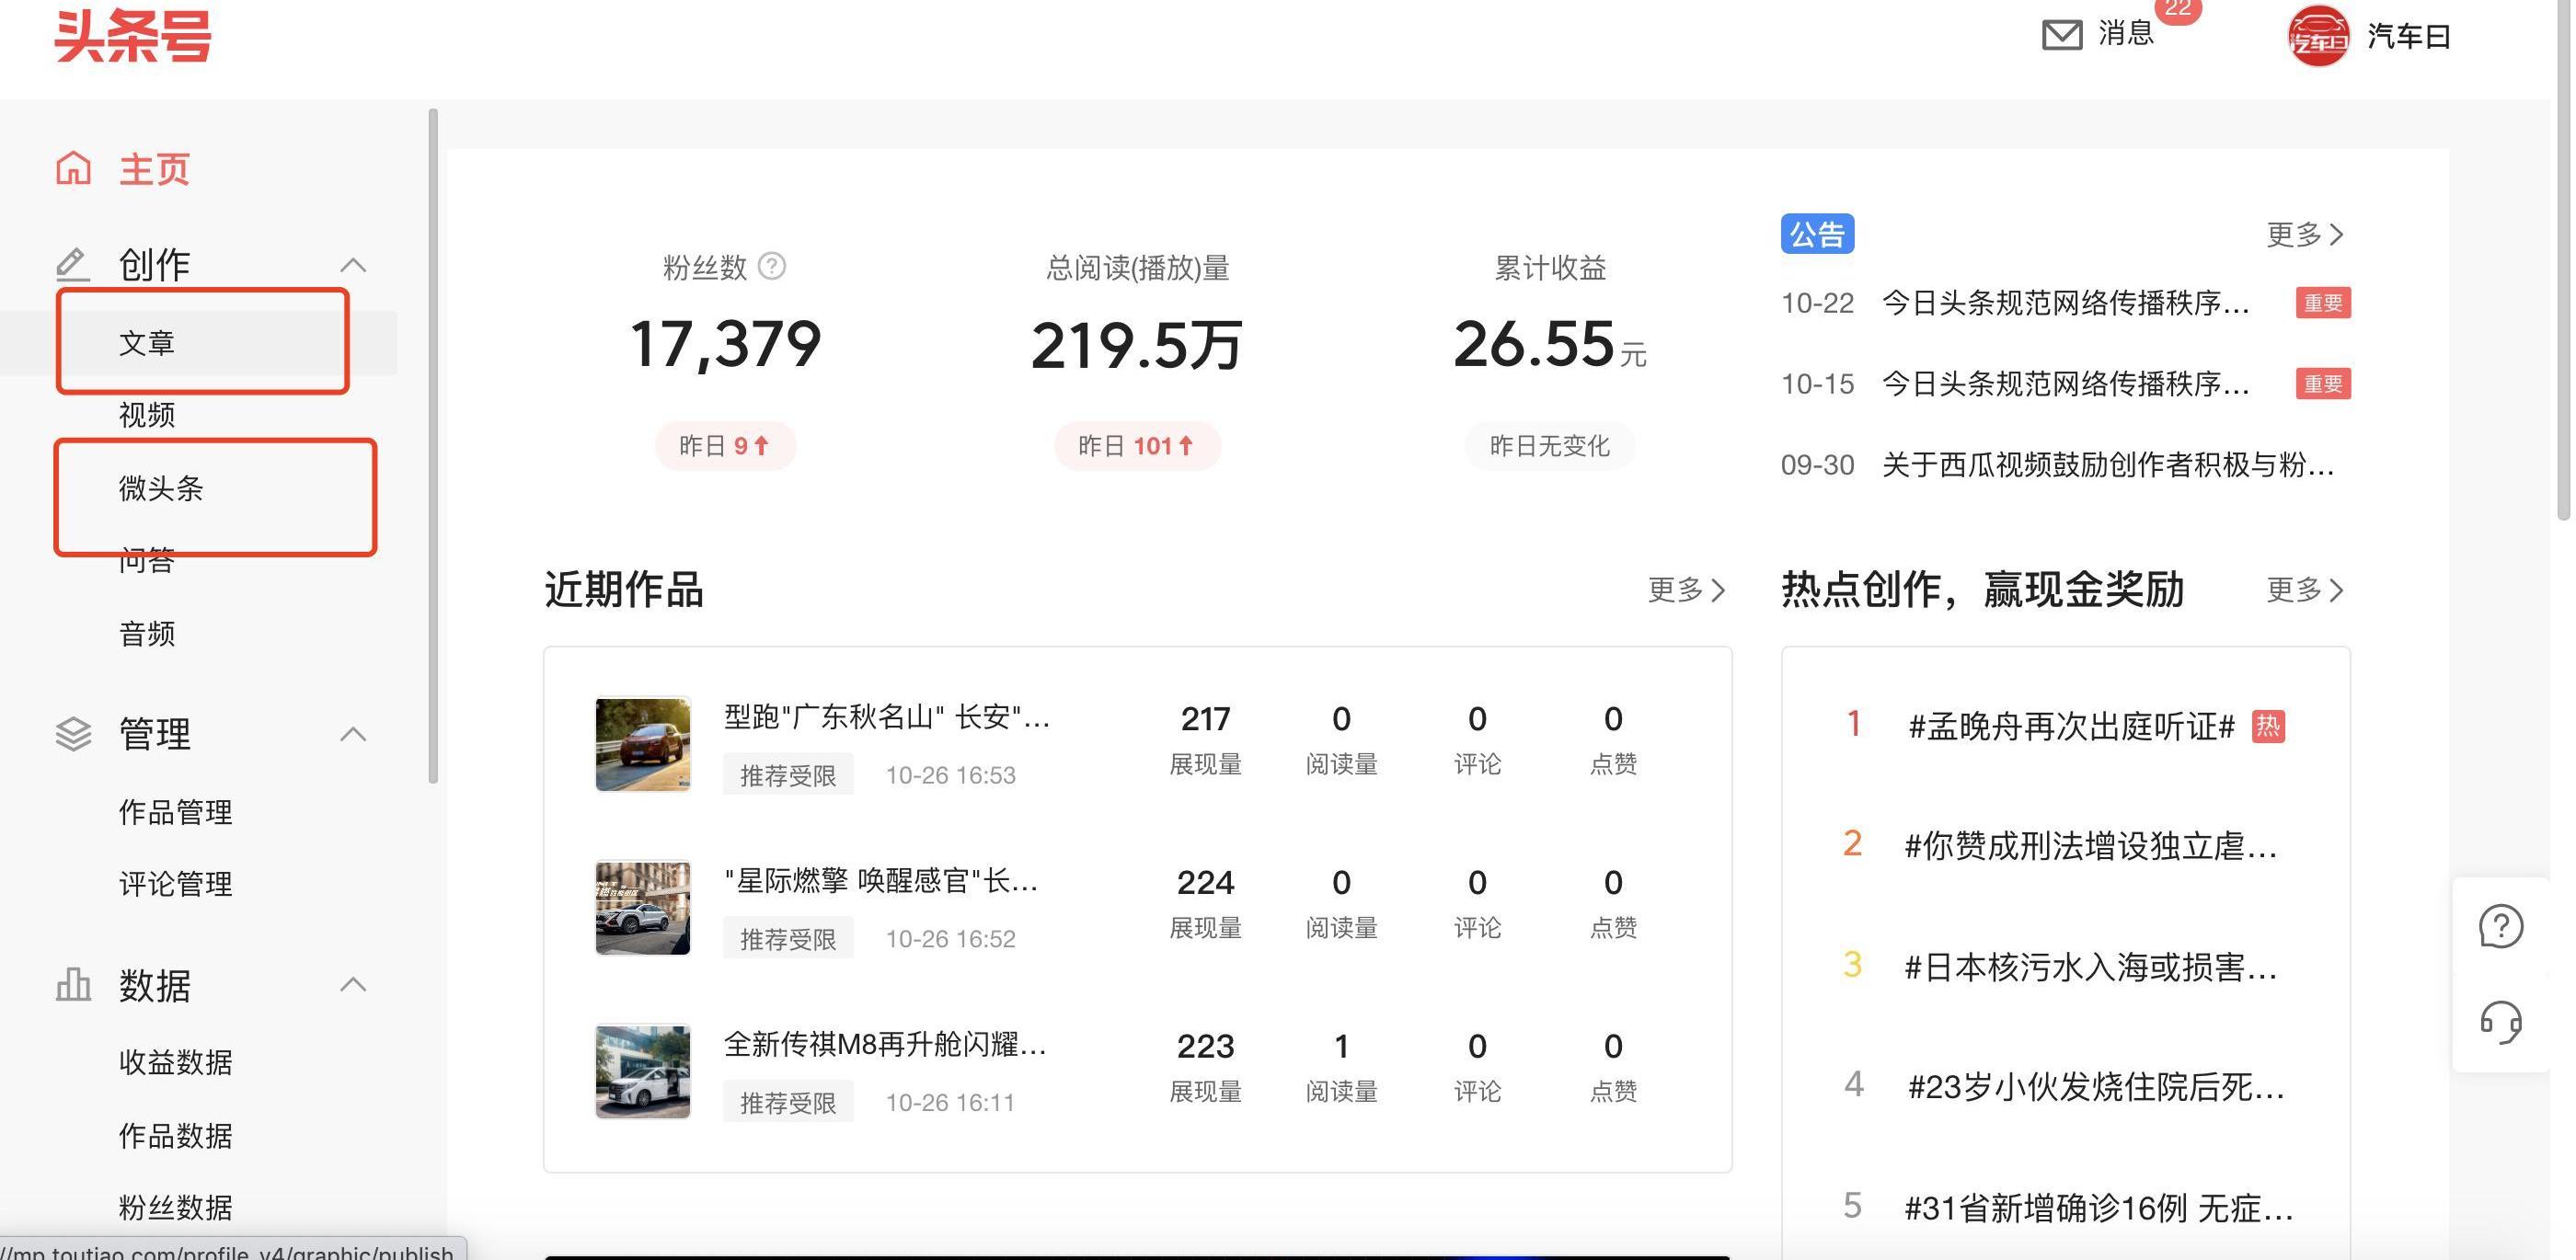Open hot topic #23岁小伙发烧住院后死

click(2096, 1087)
